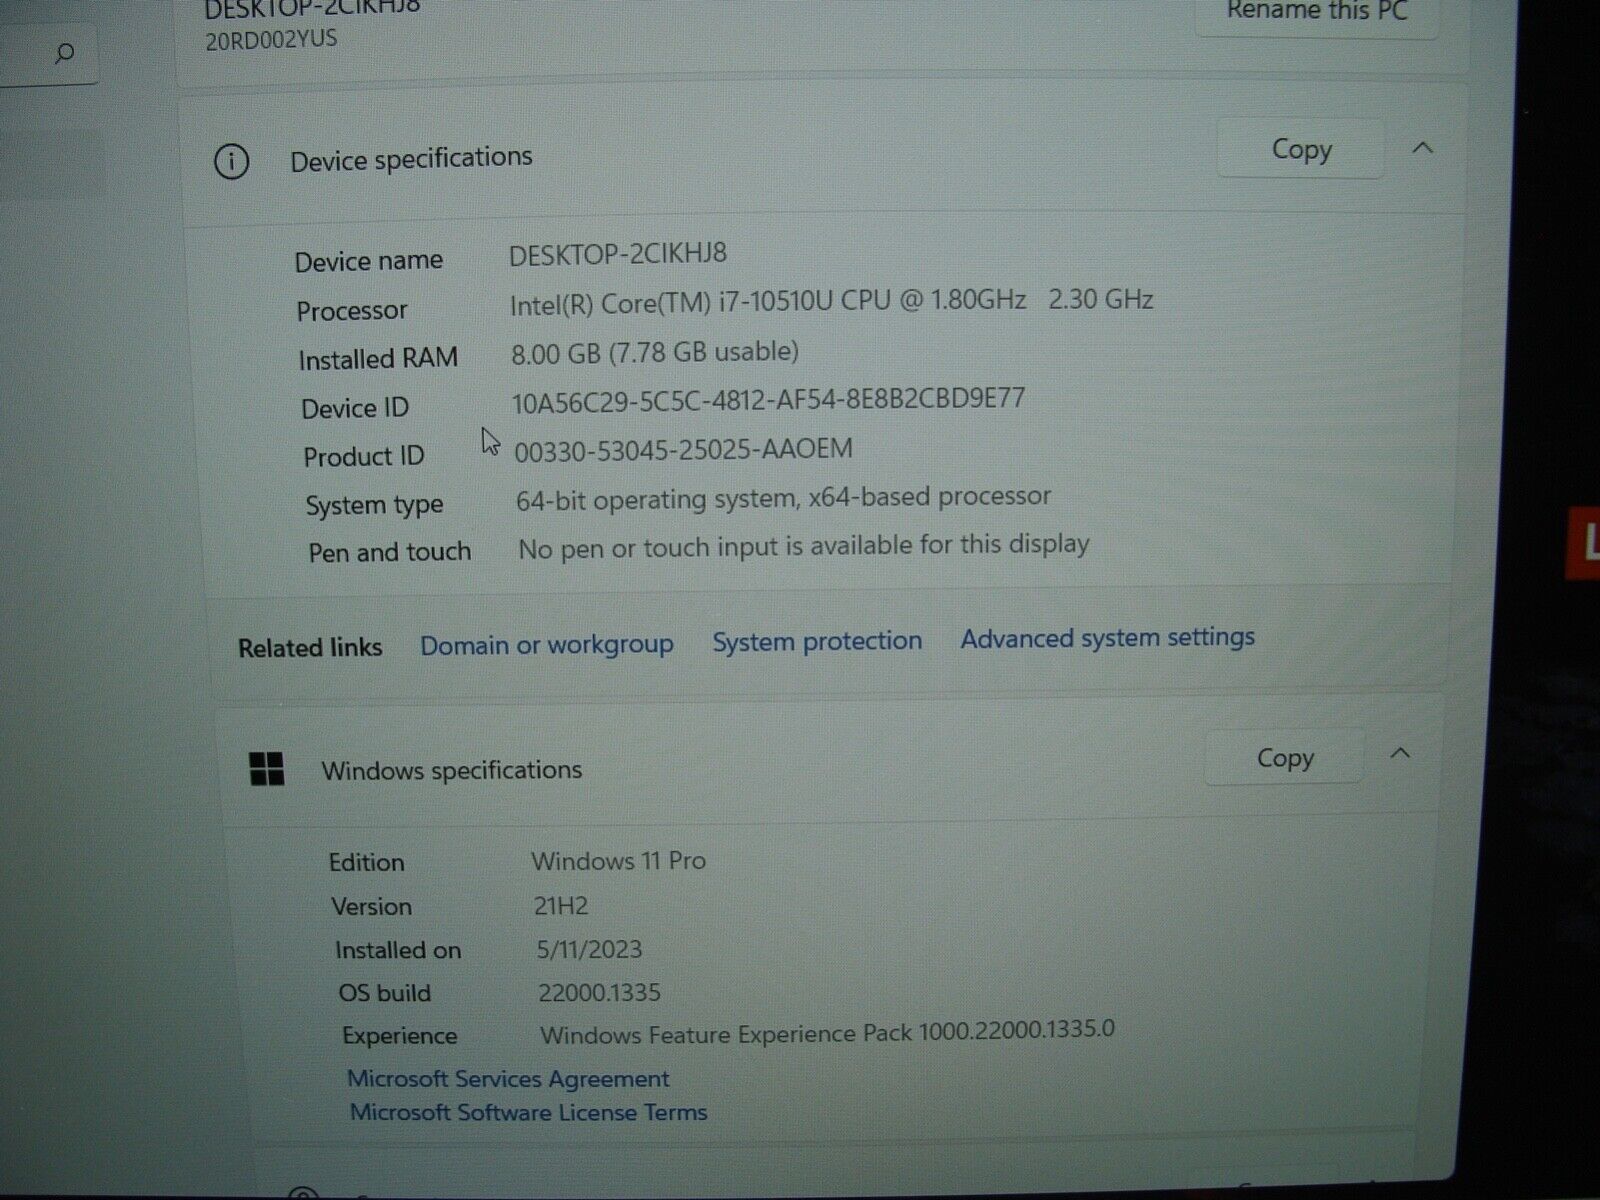This screenshot has height=1200, width=1600.
Task: Click the Windows logo icon beside Windows specifications
Action: click(267, 769)
